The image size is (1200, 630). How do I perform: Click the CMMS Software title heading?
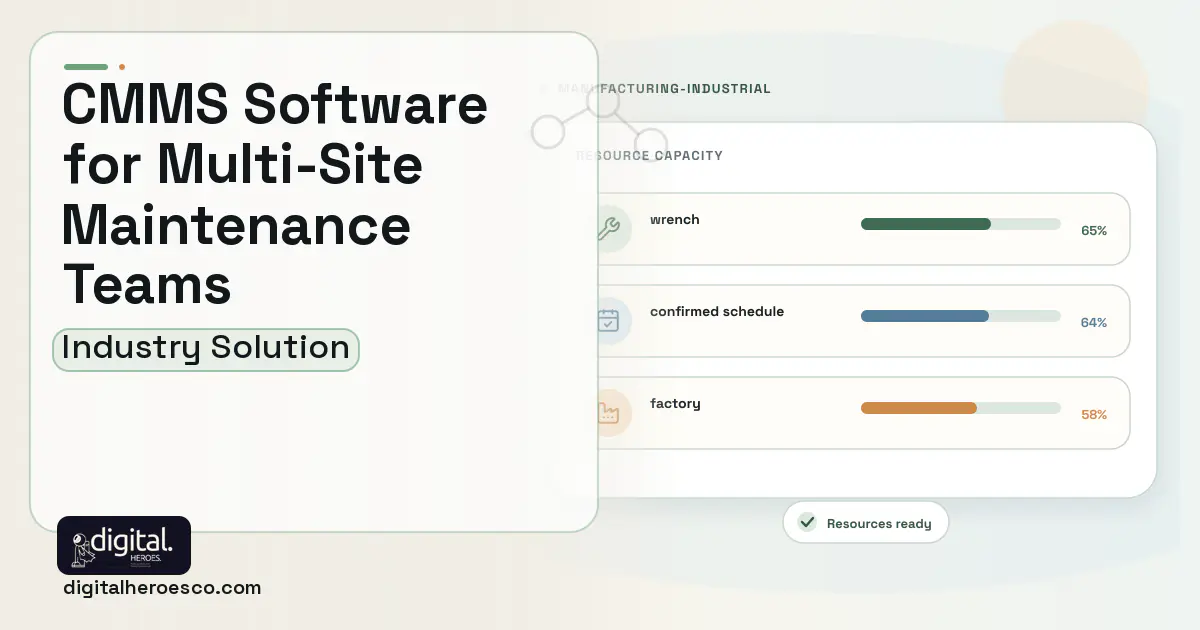(x=275, y=195)
